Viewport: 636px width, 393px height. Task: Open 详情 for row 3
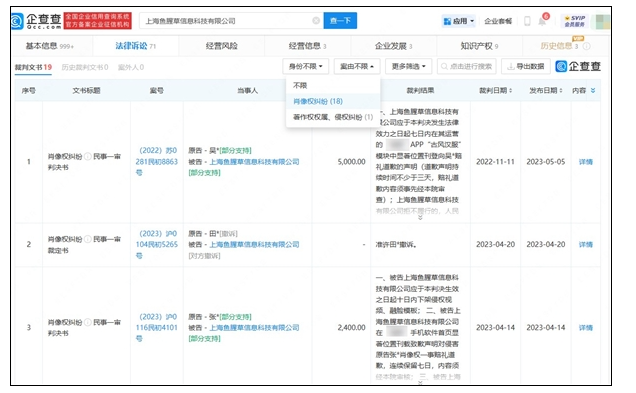[x=586, y=328]
